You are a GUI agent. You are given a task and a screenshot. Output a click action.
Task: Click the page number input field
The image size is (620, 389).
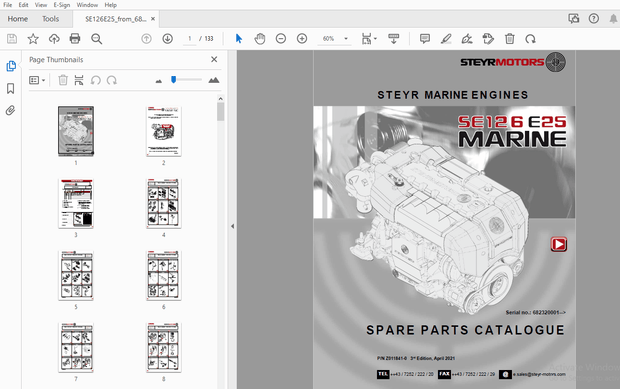coord(190,38)
